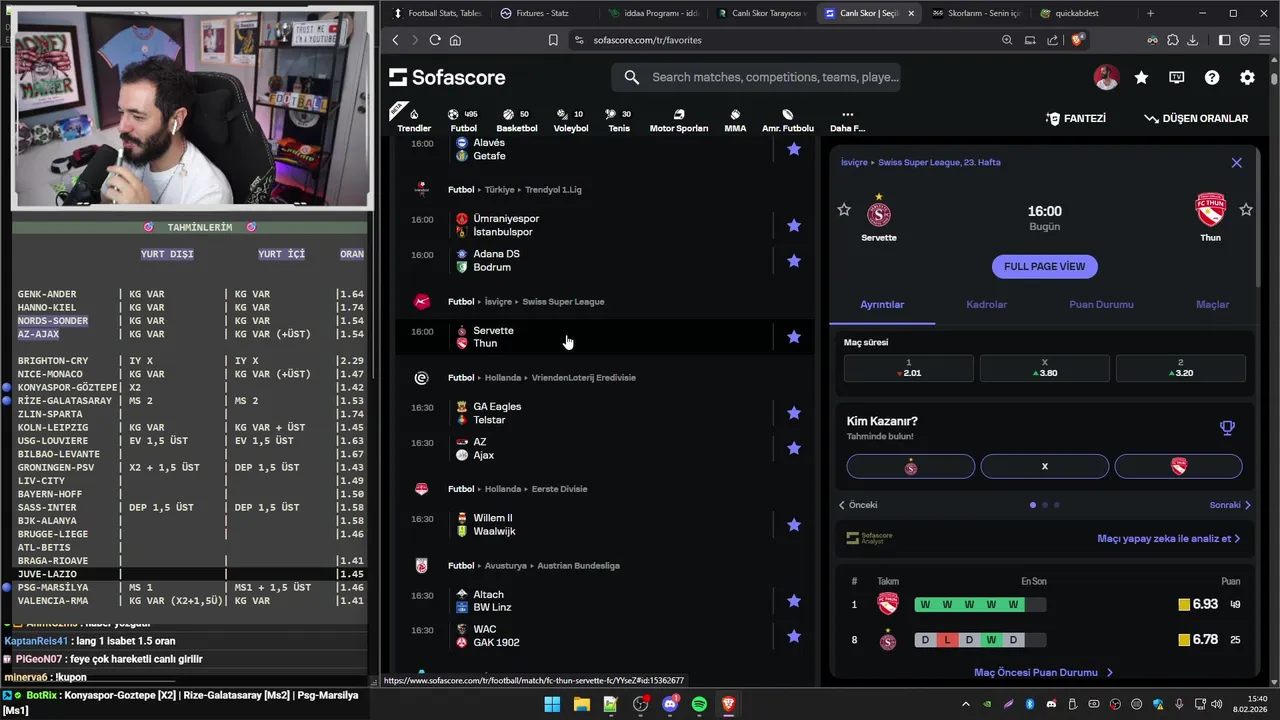Select the Motor Sporları category
Screen dimensions: 1280x720
tap(679, 120)
